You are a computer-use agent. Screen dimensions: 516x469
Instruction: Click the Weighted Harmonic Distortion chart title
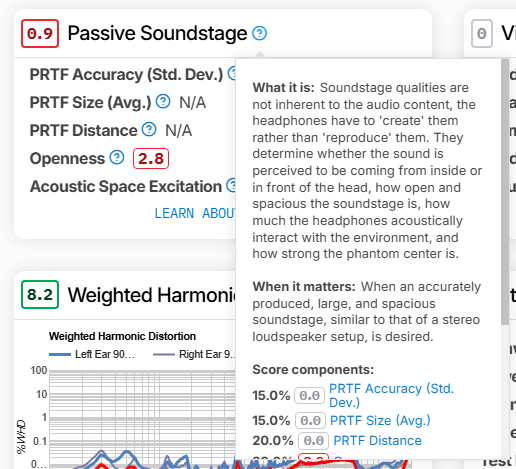pyautogui.click(x=122, y=336)
